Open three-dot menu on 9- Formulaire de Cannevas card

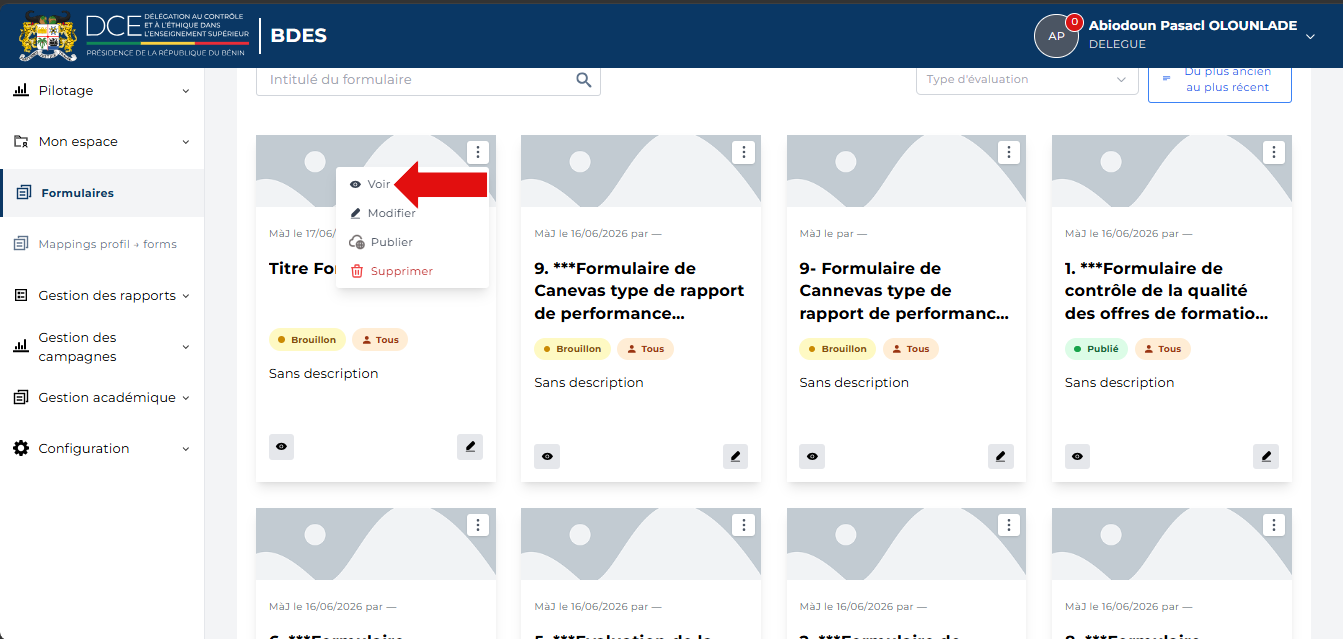(x=1009, y=152)
